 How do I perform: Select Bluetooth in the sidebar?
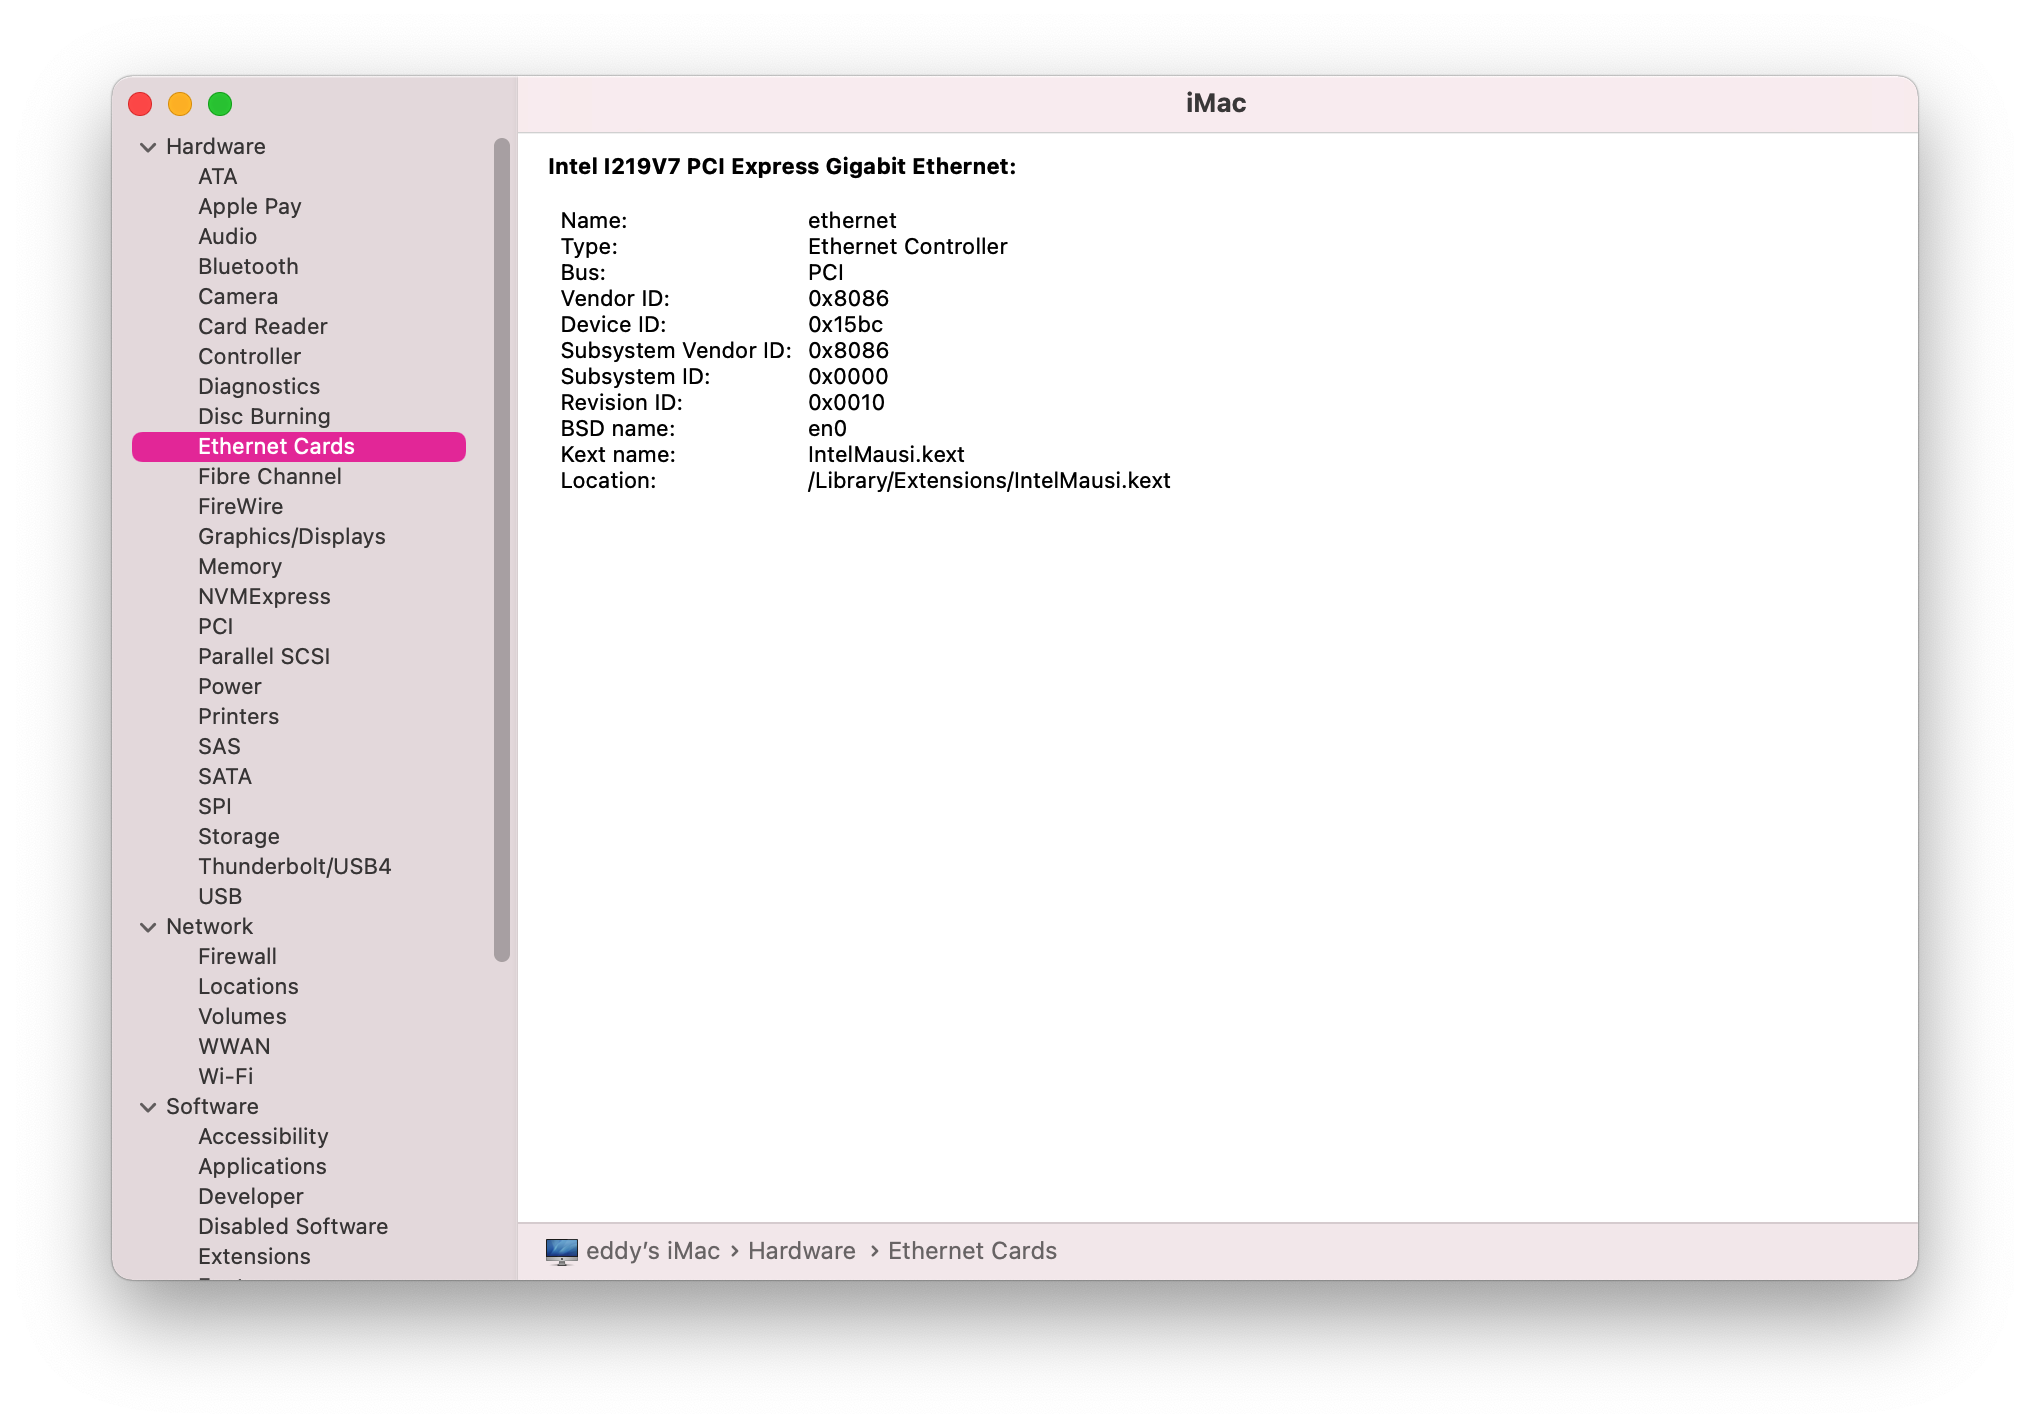coord(248,267)
